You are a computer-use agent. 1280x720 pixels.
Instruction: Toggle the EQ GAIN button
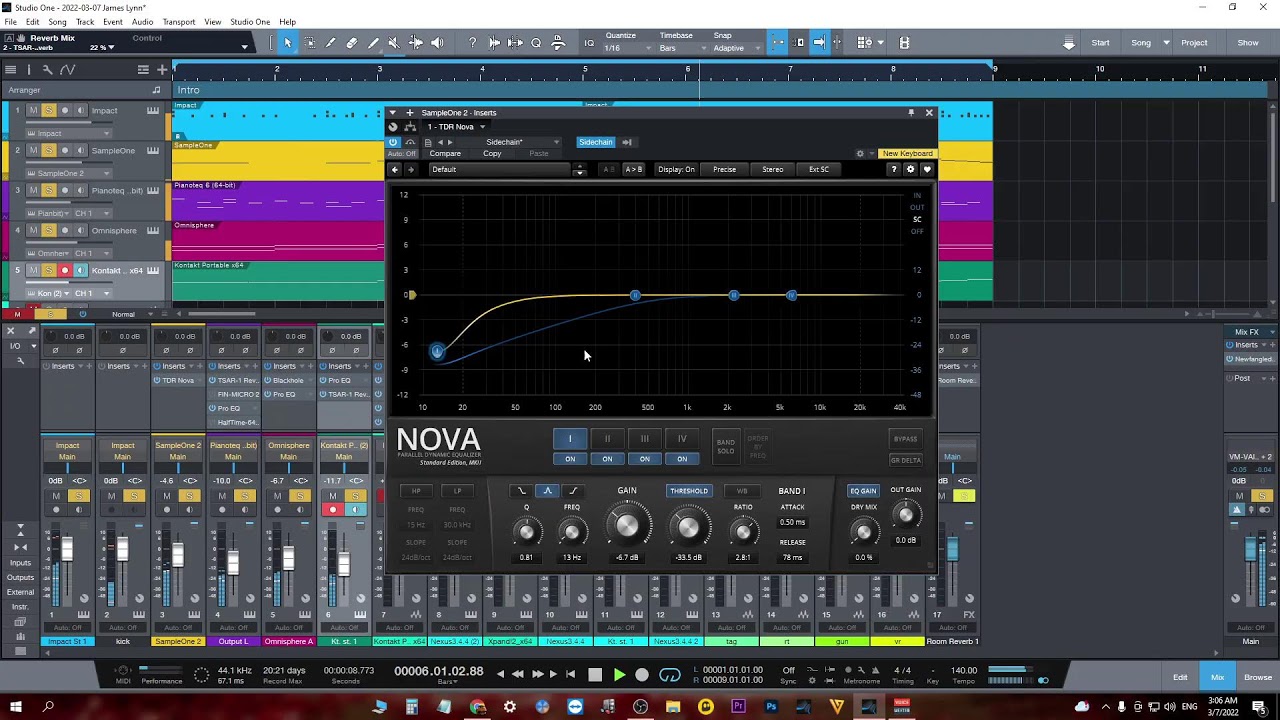pos(863,491)
